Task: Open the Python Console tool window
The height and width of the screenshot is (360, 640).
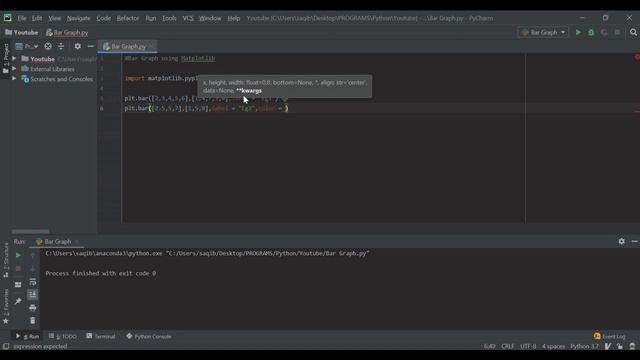Action: (x=149, y=336)
